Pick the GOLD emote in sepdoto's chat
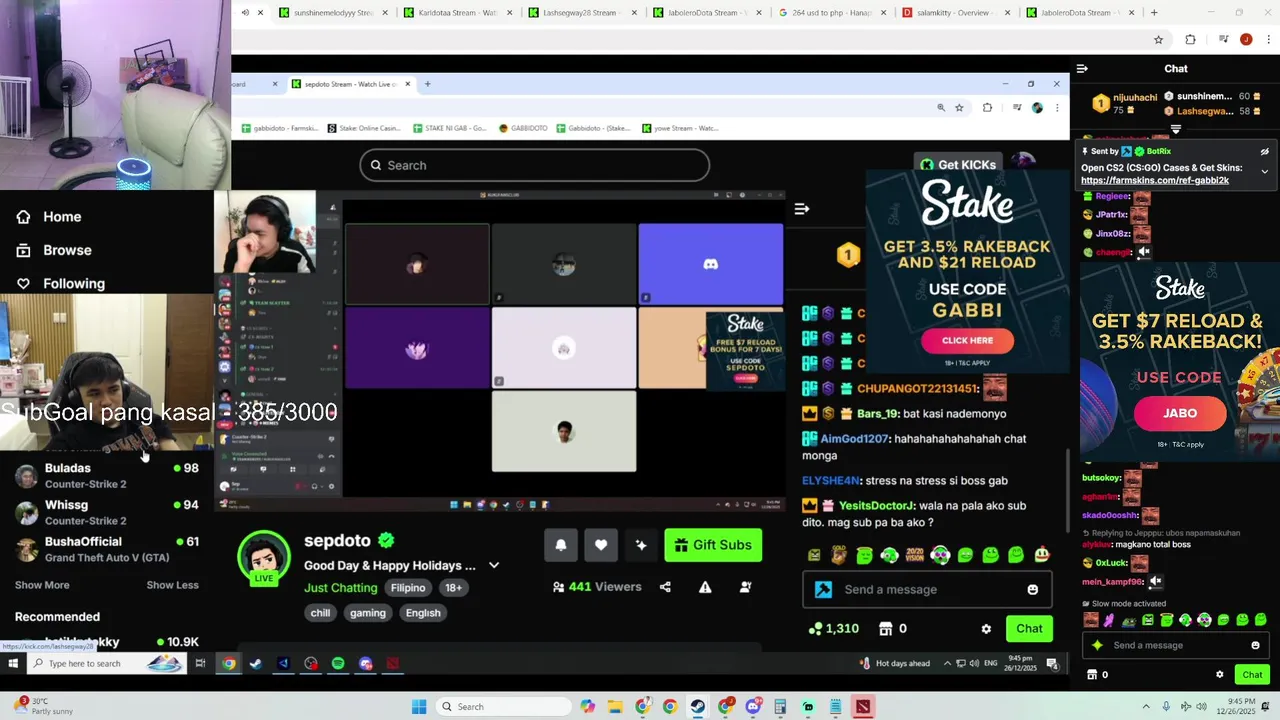The height and width of the screenshot is (720, 1280). point(839,555)
